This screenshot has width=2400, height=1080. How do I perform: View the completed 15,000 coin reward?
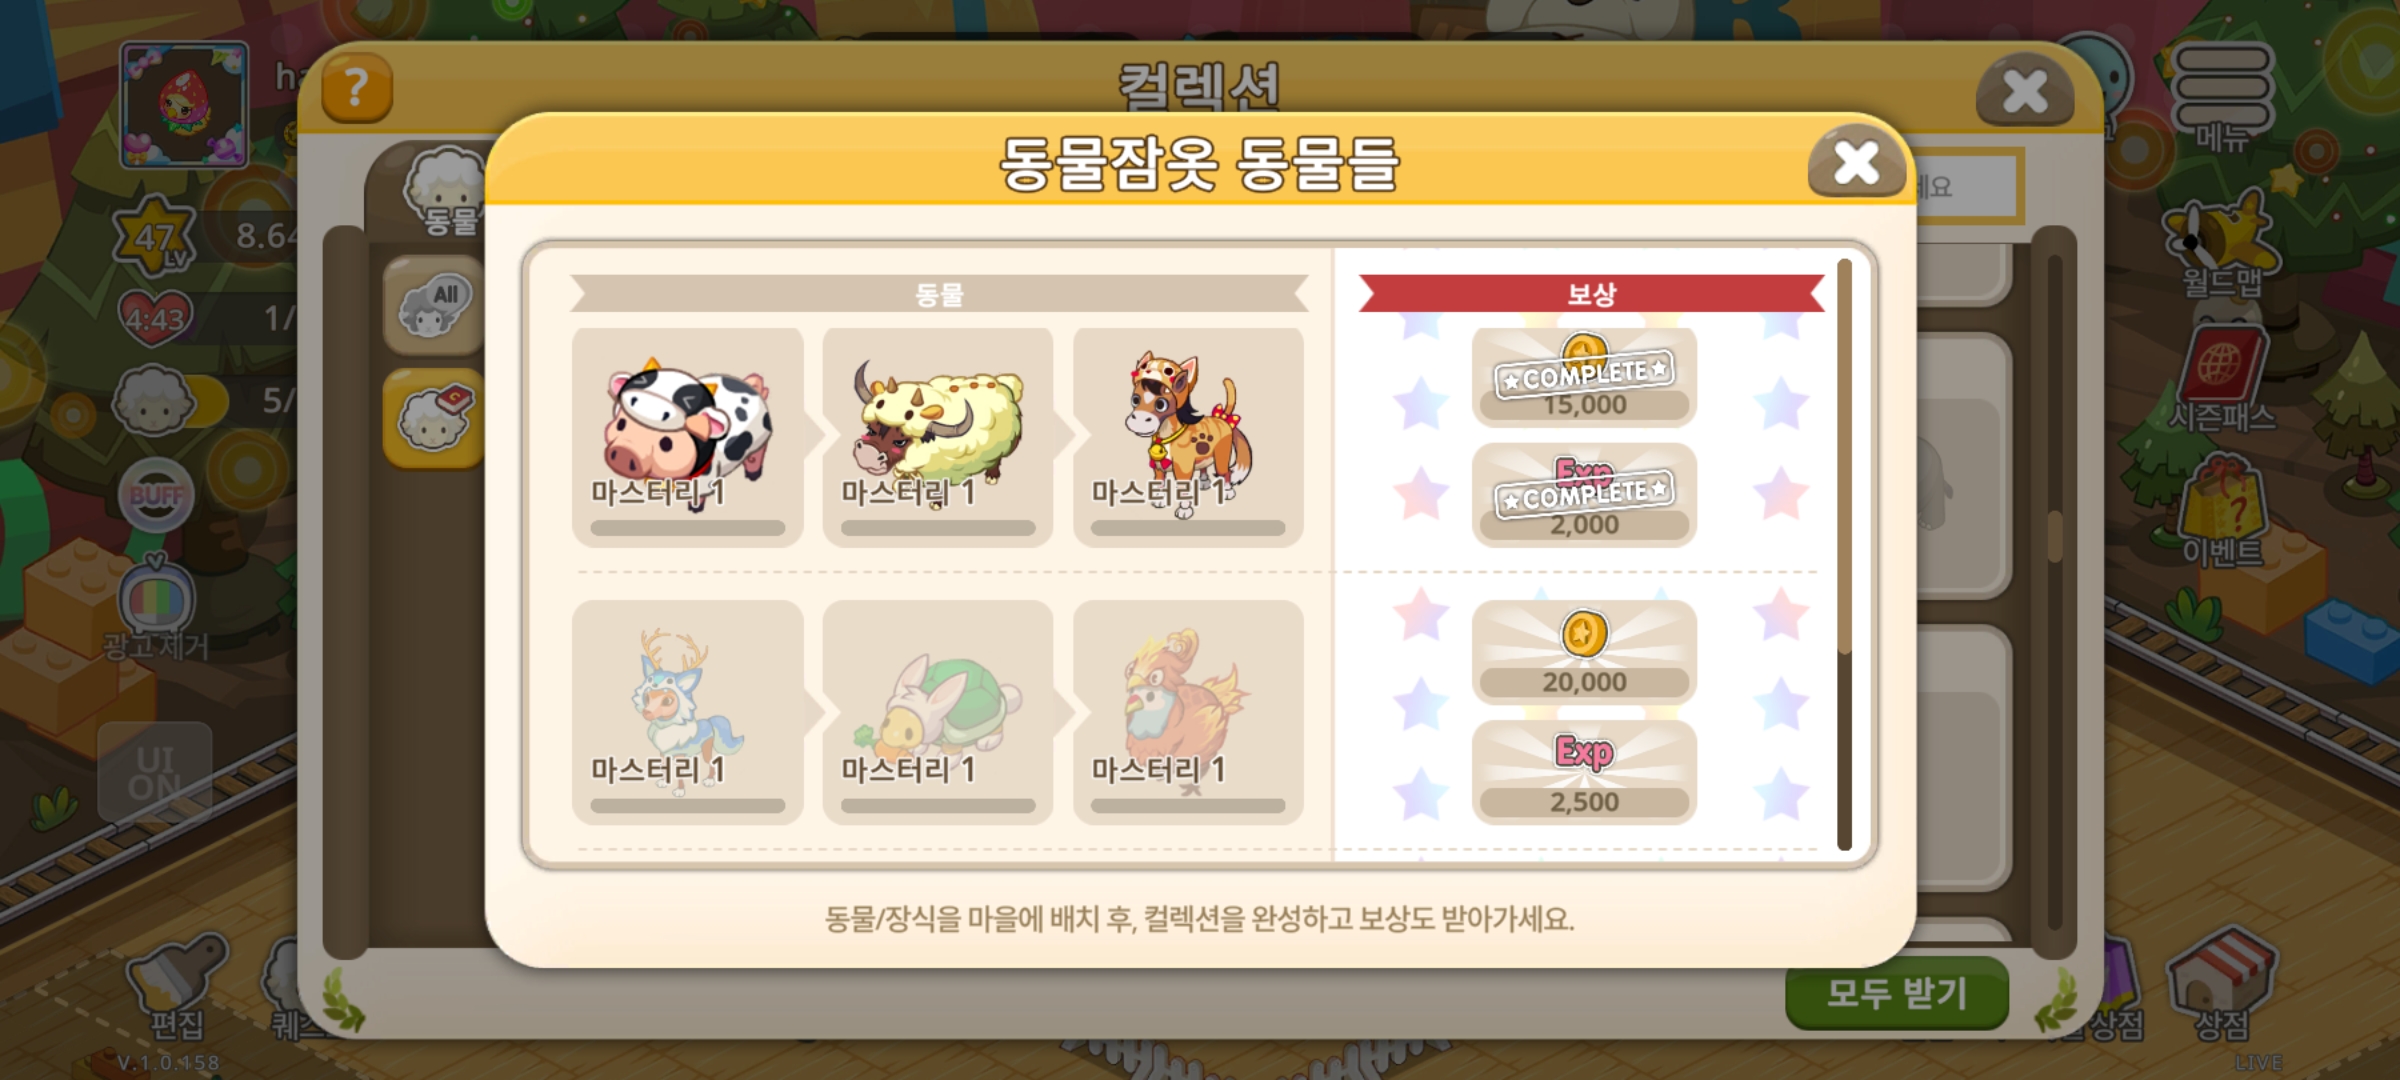pyautogui.click(x=1584, y=377)
